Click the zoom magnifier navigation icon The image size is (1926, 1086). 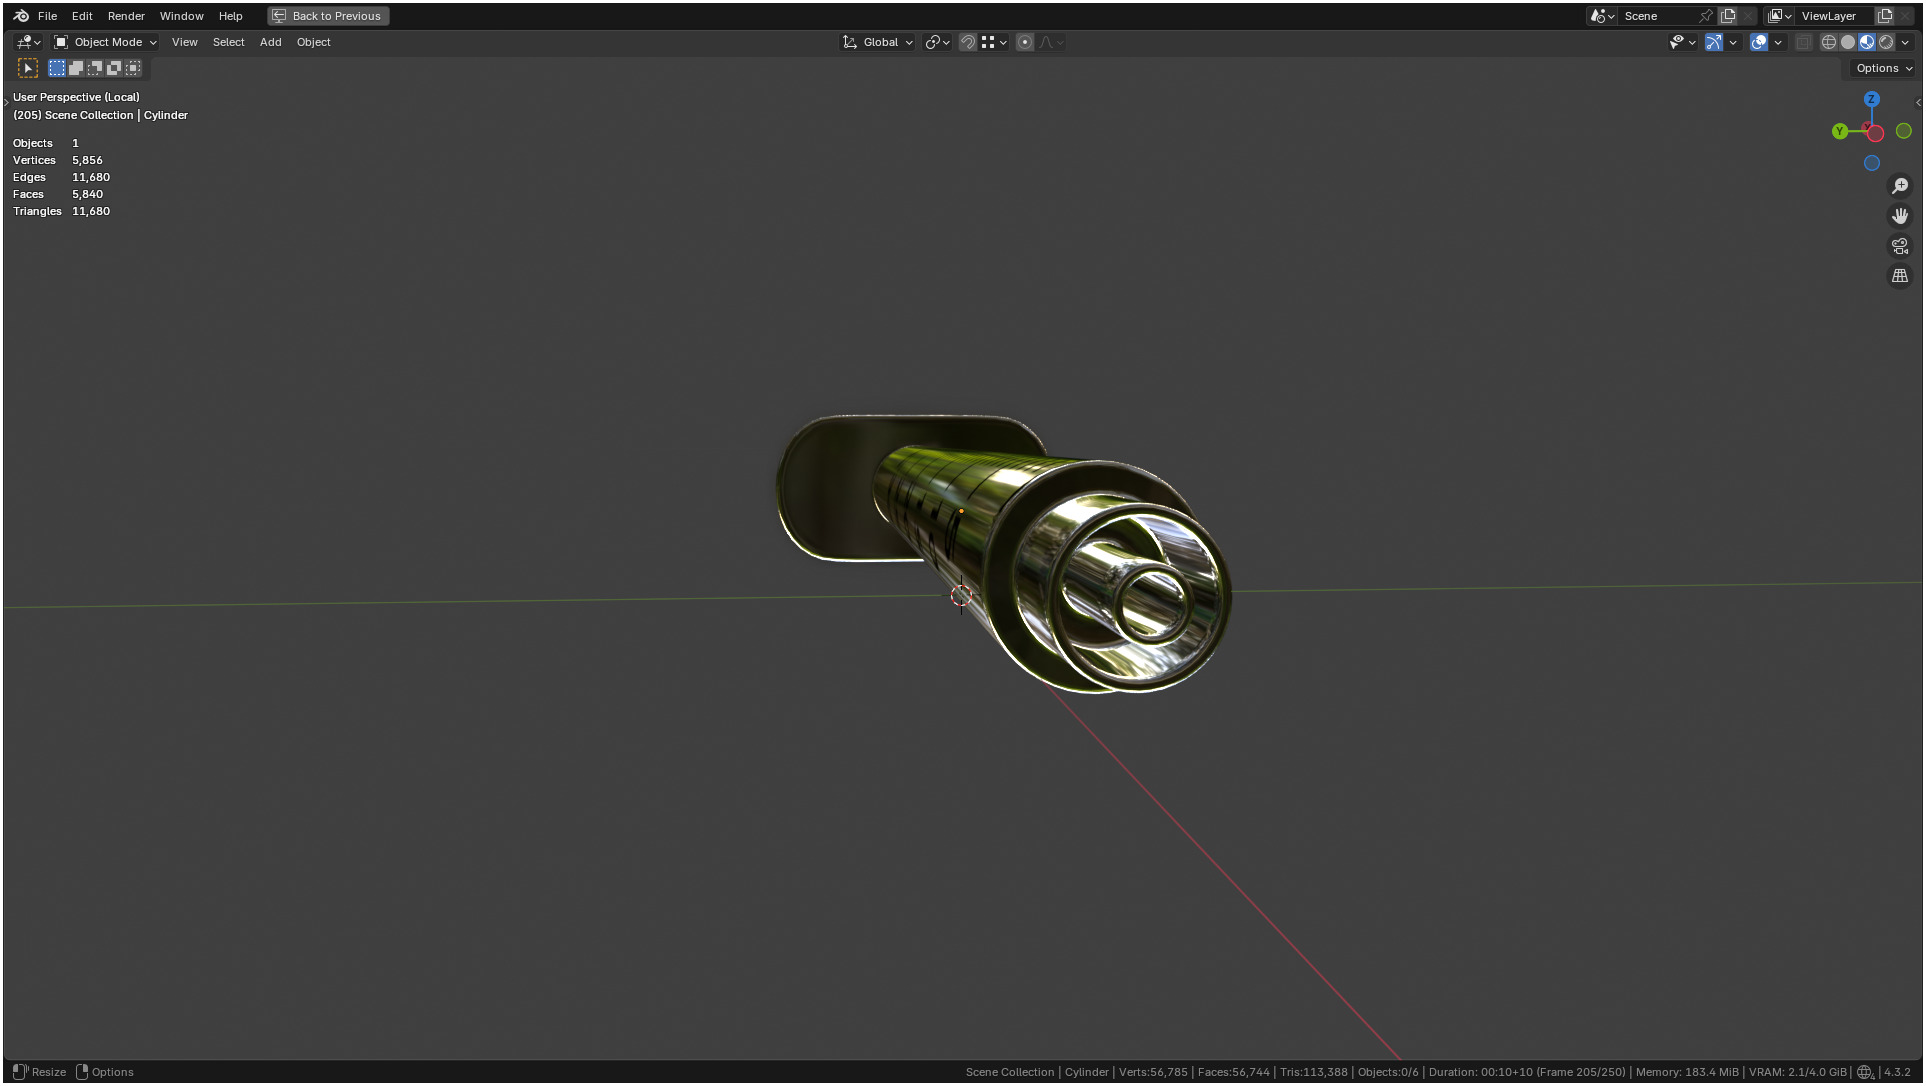click(x=1900, y=186)
